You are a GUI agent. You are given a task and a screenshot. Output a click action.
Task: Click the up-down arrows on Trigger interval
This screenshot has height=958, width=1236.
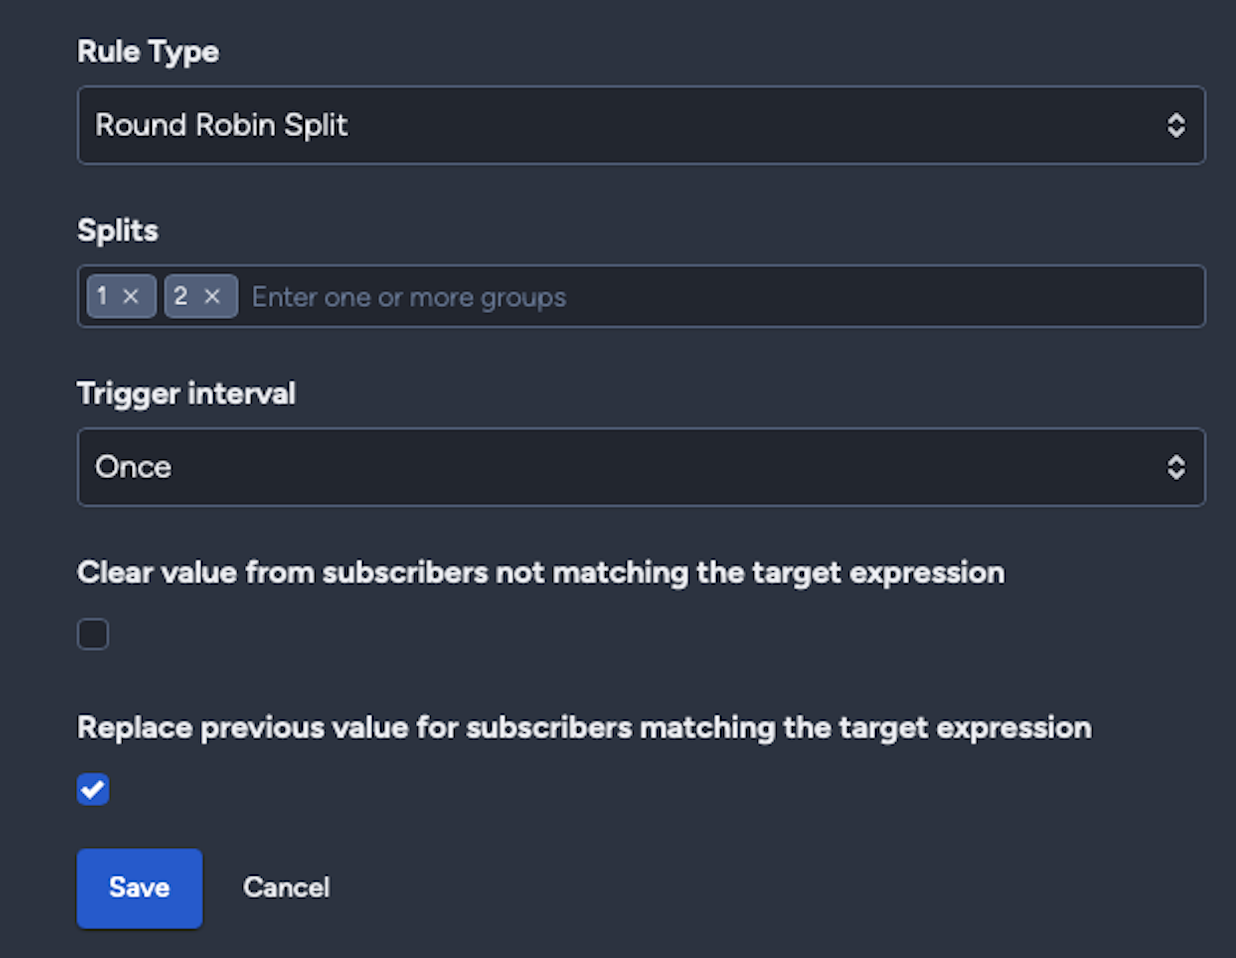point(1176,467)
